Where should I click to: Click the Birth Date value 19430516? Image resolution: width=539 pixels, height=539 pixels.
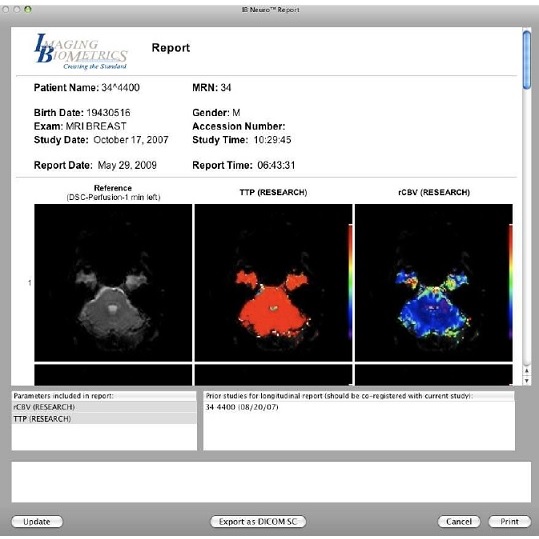[x=108, y=113]
